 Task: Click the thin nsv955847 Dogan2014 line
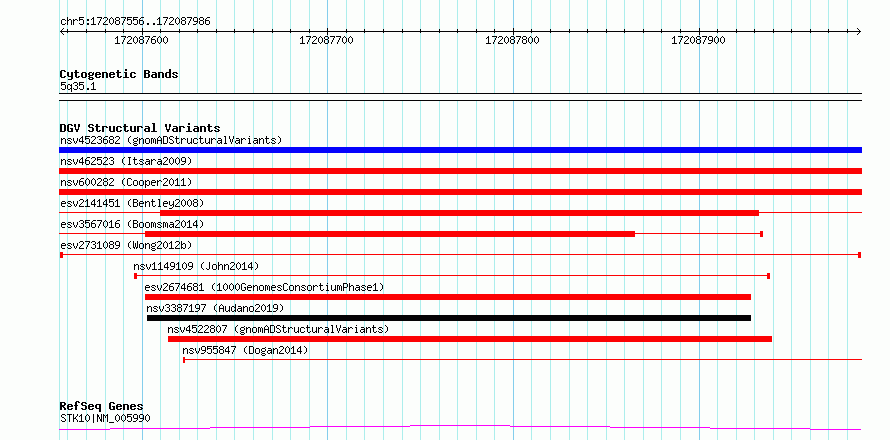pos(522,360)
